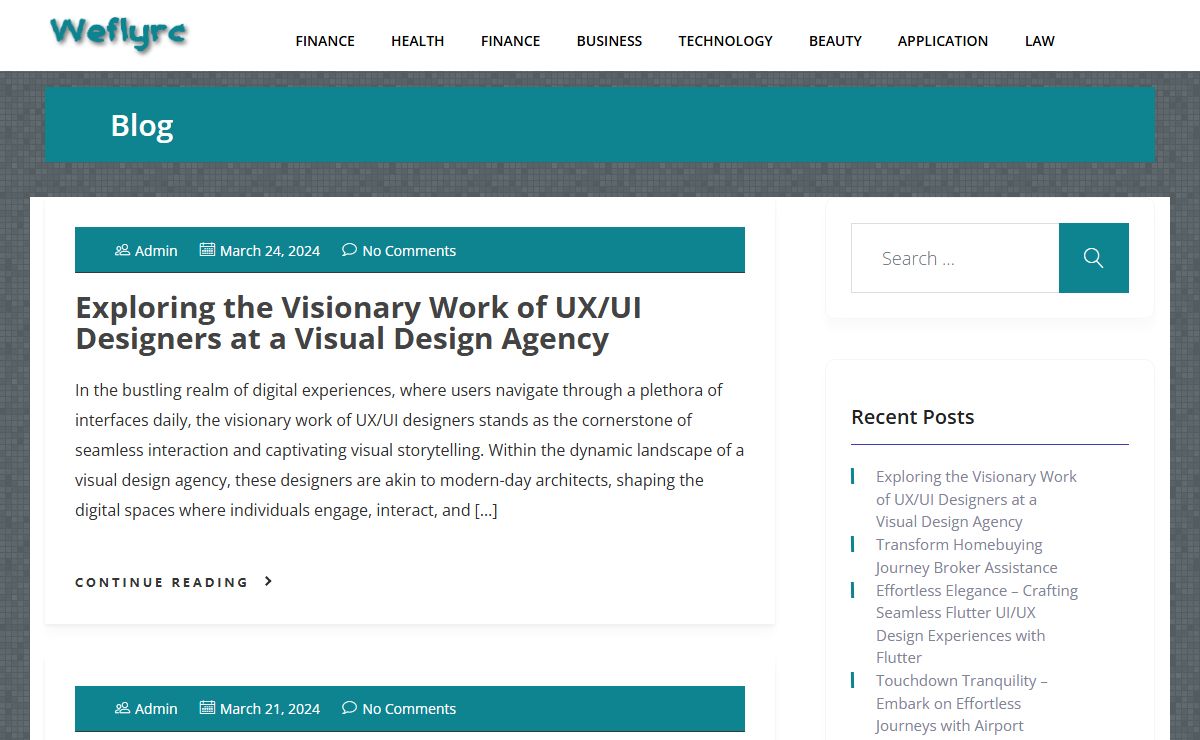The height and width of the screenshot is (740, 1200).
Task: Open the Application menu item
Action: (x=942, y=41)
